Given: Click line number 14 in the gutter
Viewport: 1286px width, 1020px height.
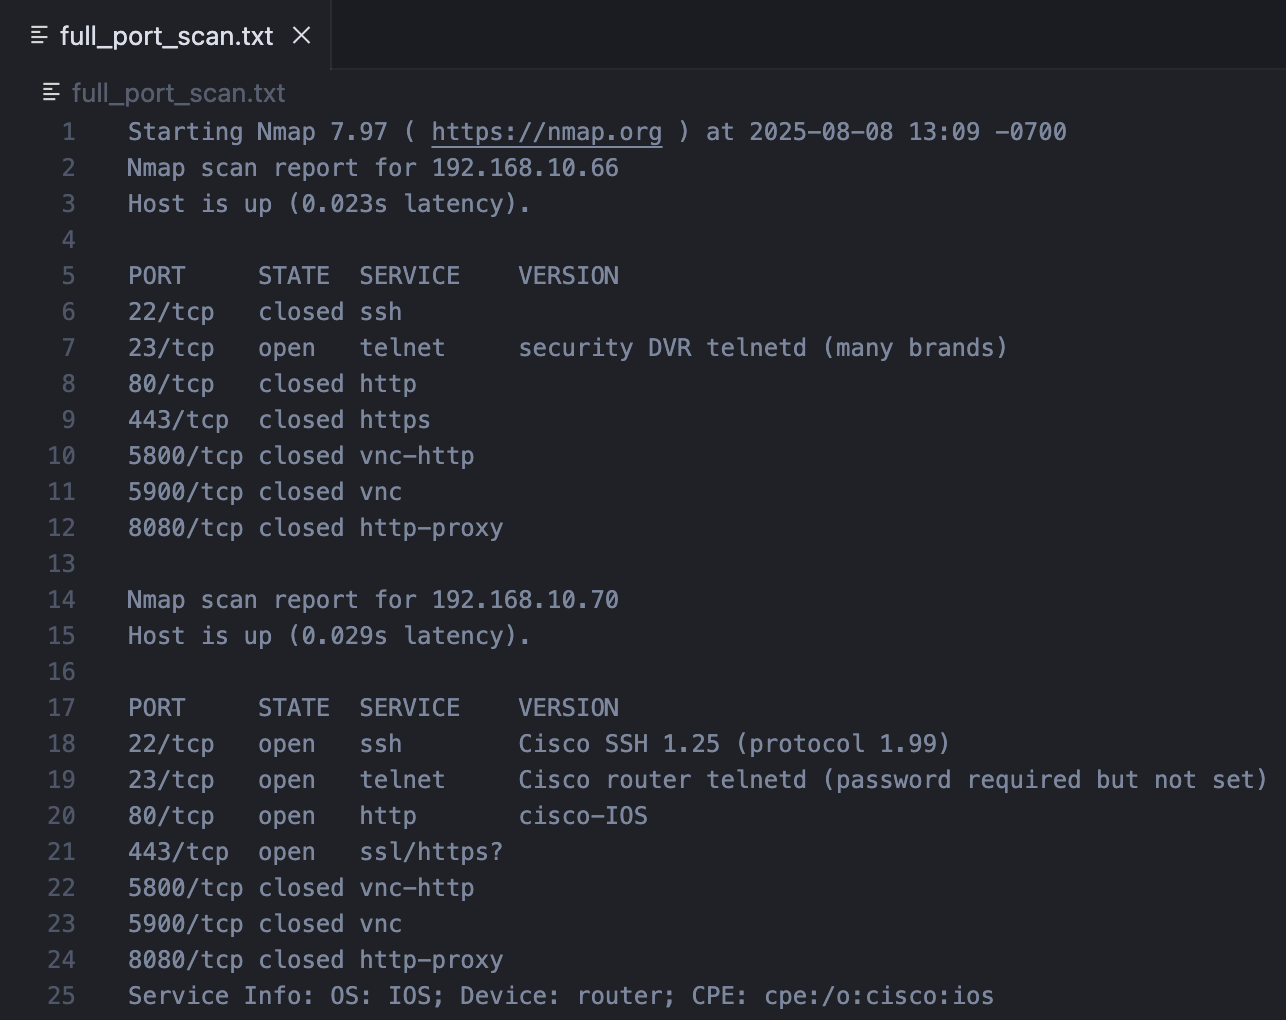Looking at the screenshot, I should pyautogui.click(x=61, y=600).
